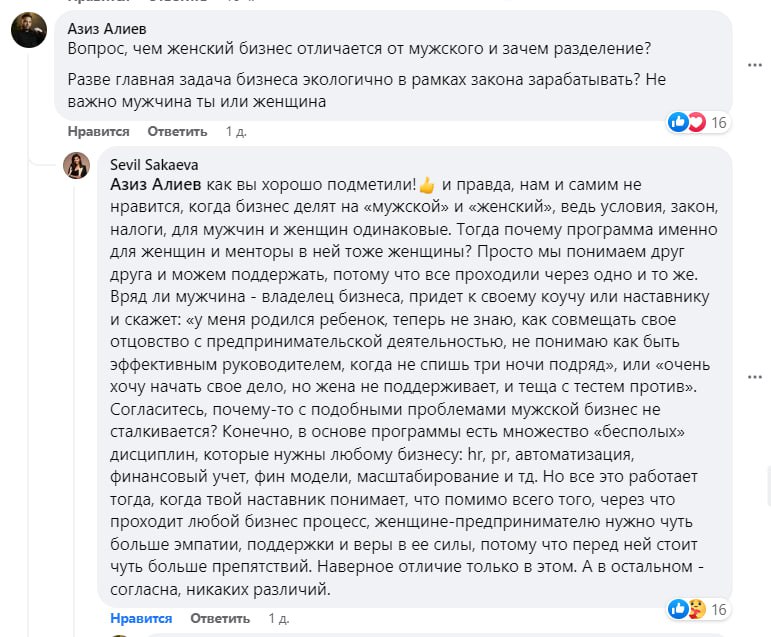Reply to Азиз Алиев's comment via Ответить
The image size is (771, 637).
coord(177,132)
